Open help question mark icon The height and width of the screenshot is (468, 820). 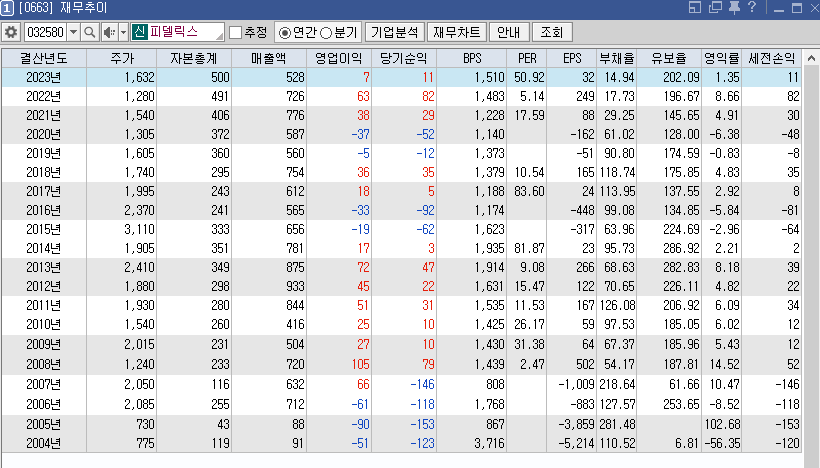751,7
